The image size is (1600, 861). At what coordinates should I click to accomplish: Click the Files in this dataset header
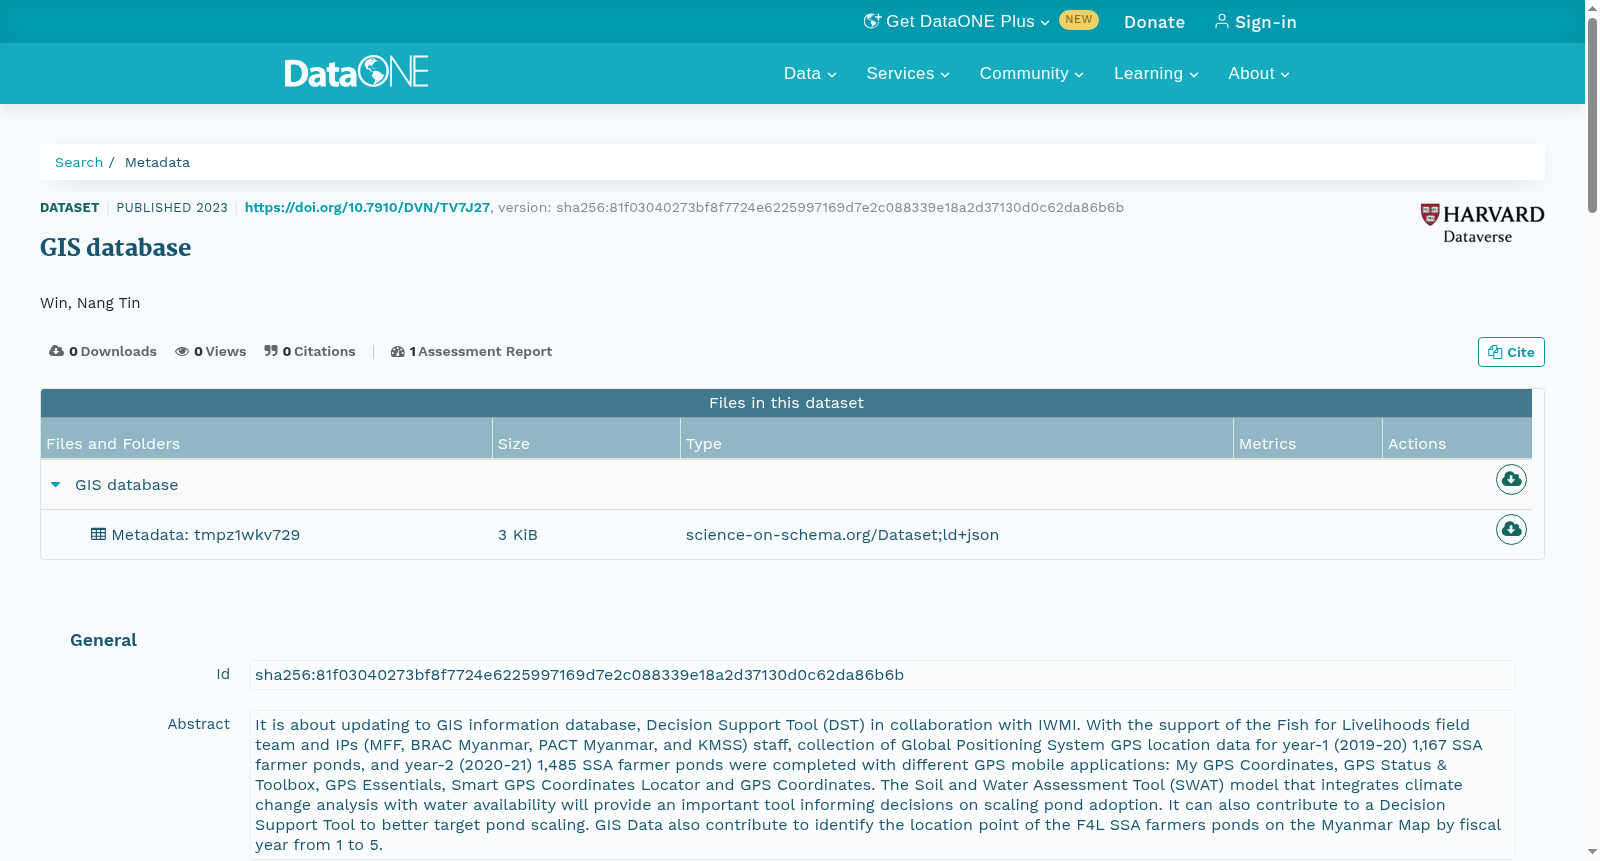[786, 403]
